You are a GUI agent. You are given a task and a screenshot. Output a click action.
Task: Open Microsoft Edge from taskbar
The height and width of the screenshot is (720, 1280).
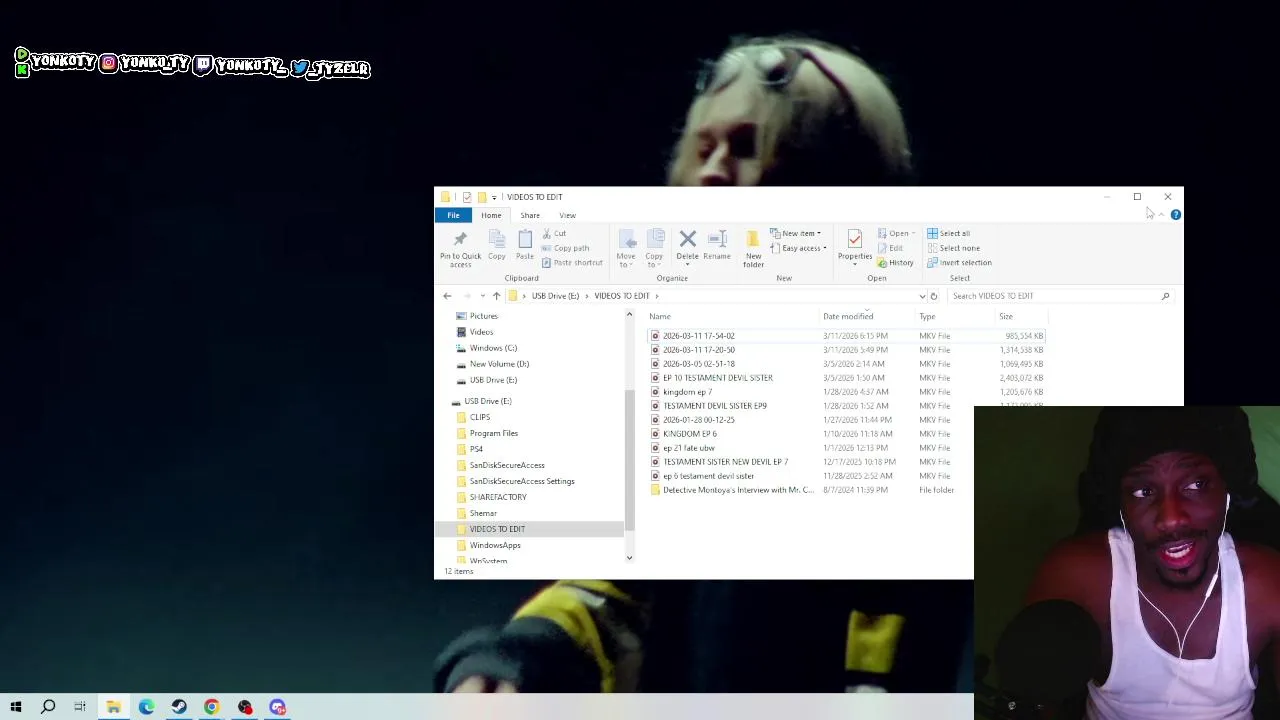(146, 707)
